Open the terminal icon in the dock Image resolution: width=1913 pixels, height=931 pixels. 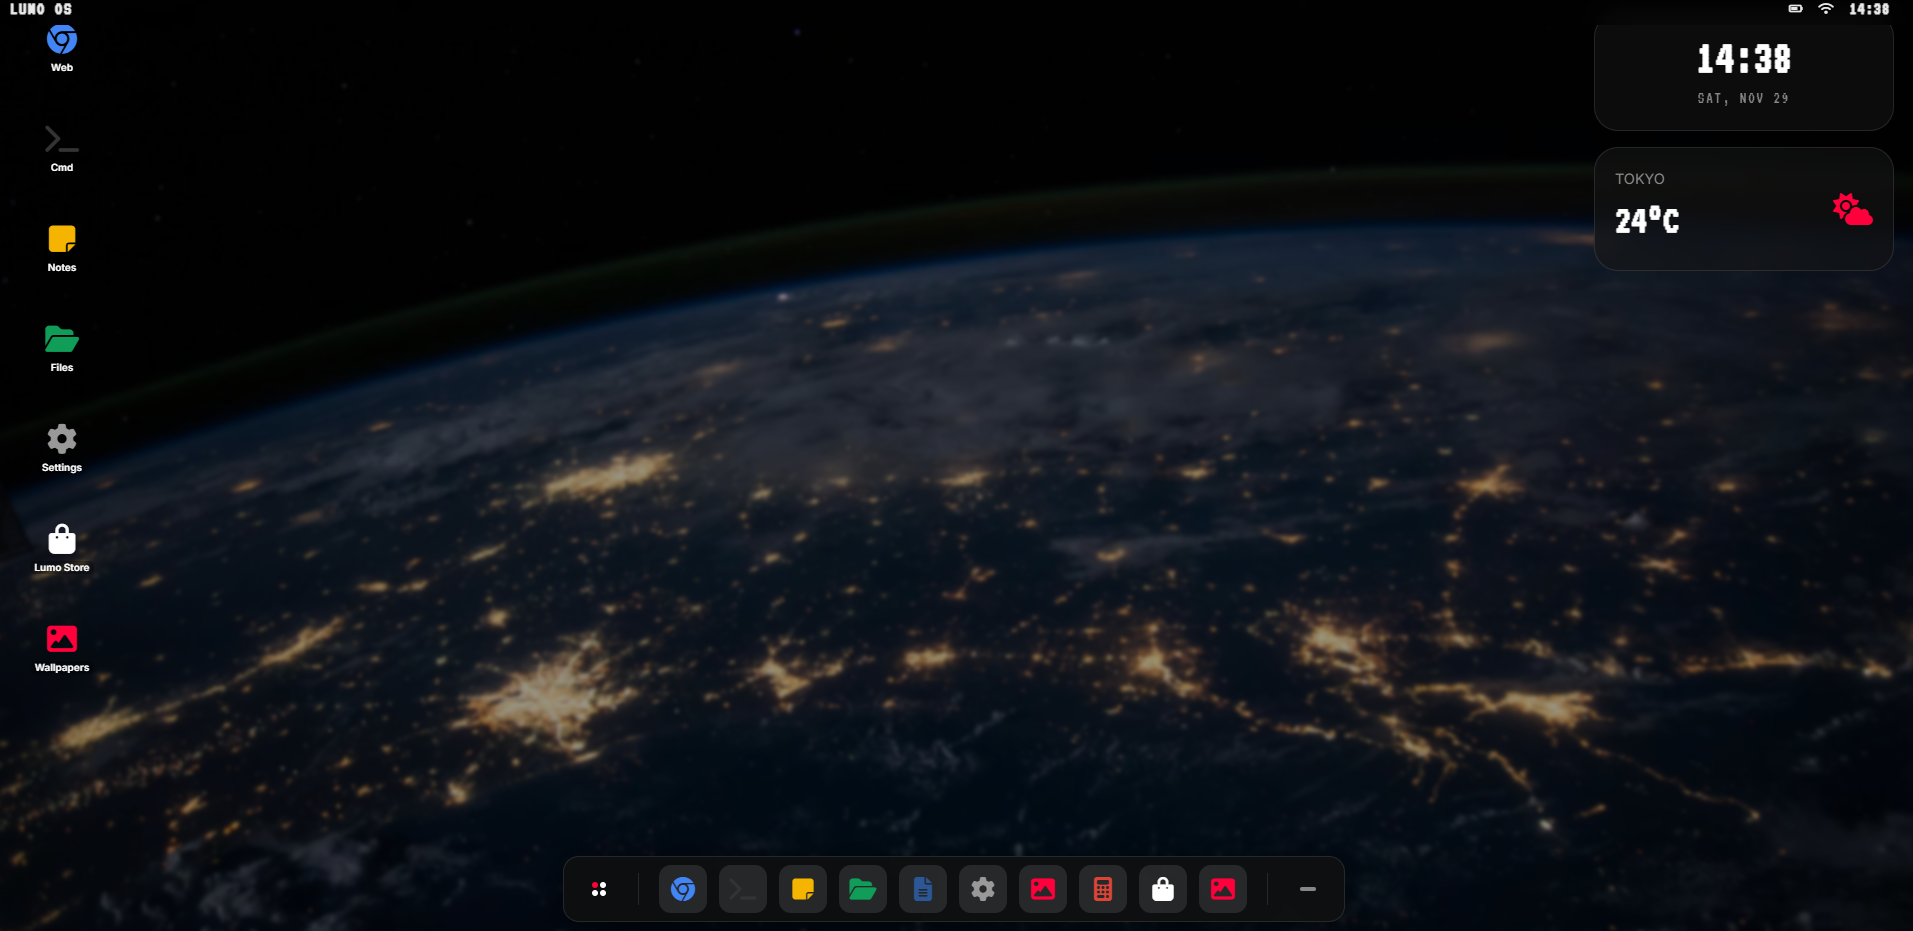pyautogui.click(x=742, y=888)
